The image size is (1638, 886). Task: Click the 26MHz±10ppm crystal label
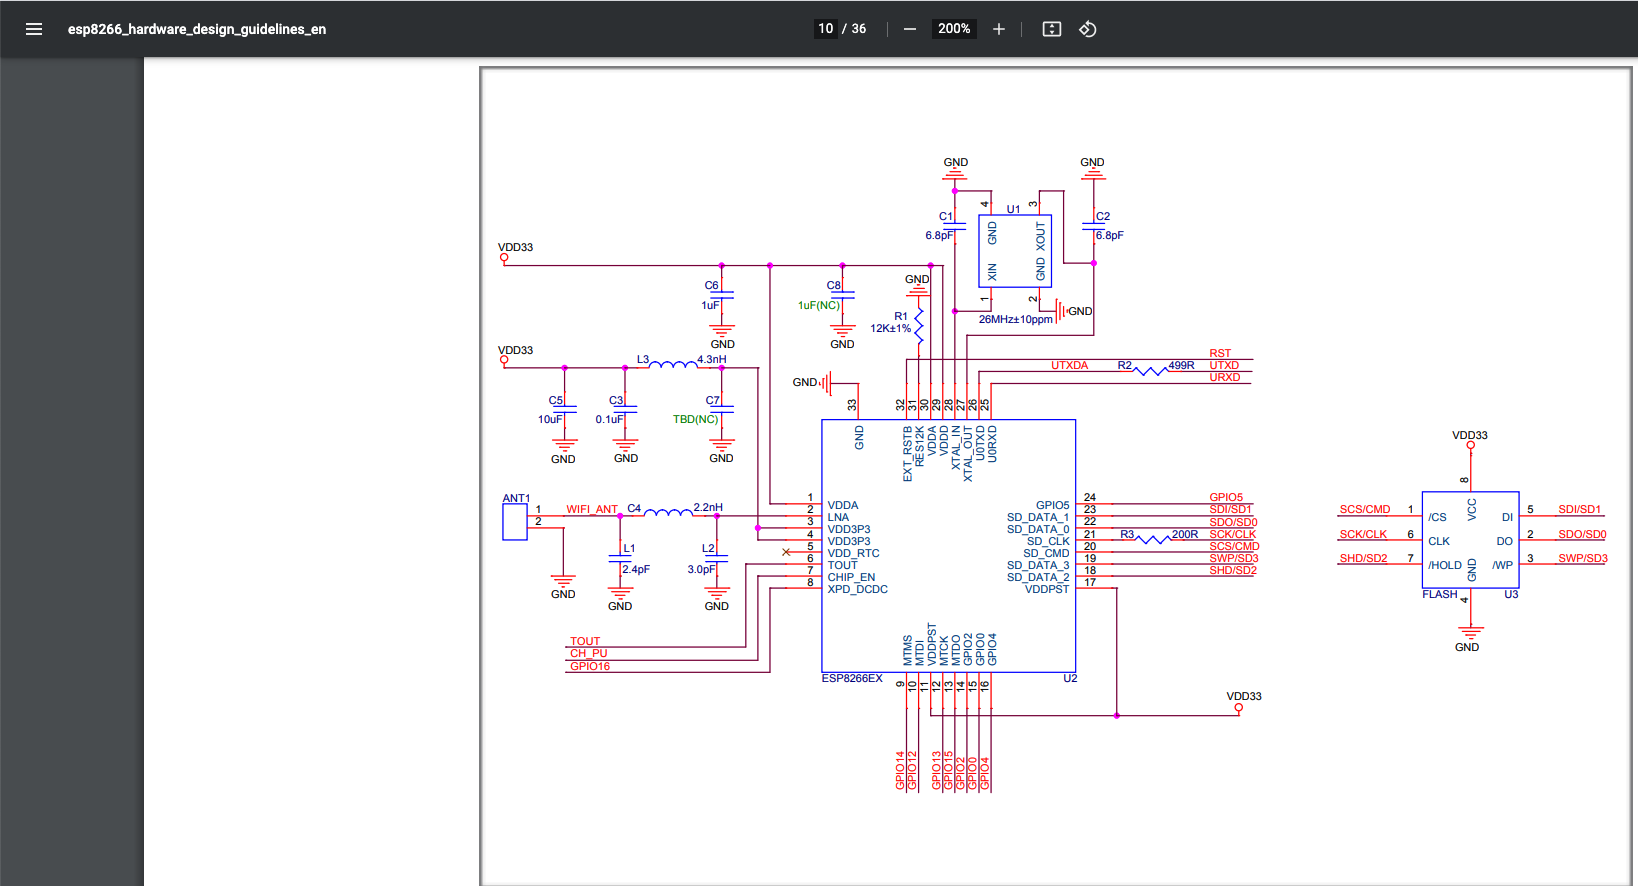point(1016,319)
